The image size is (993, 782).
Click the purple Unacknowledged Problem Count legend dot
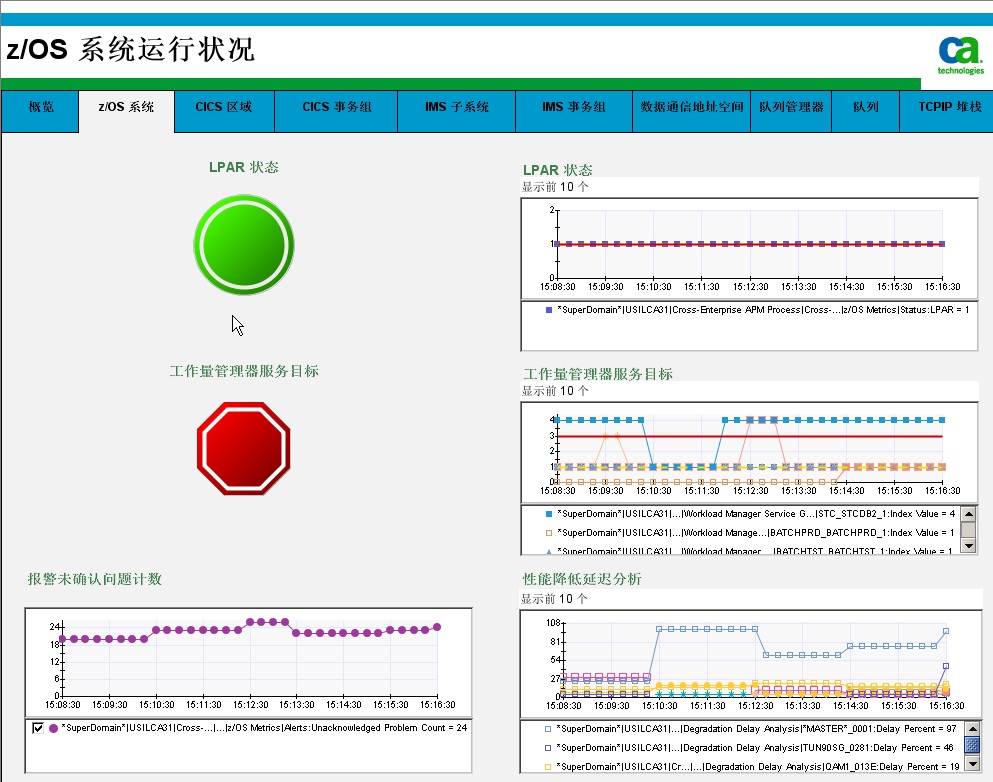(53, 728)
